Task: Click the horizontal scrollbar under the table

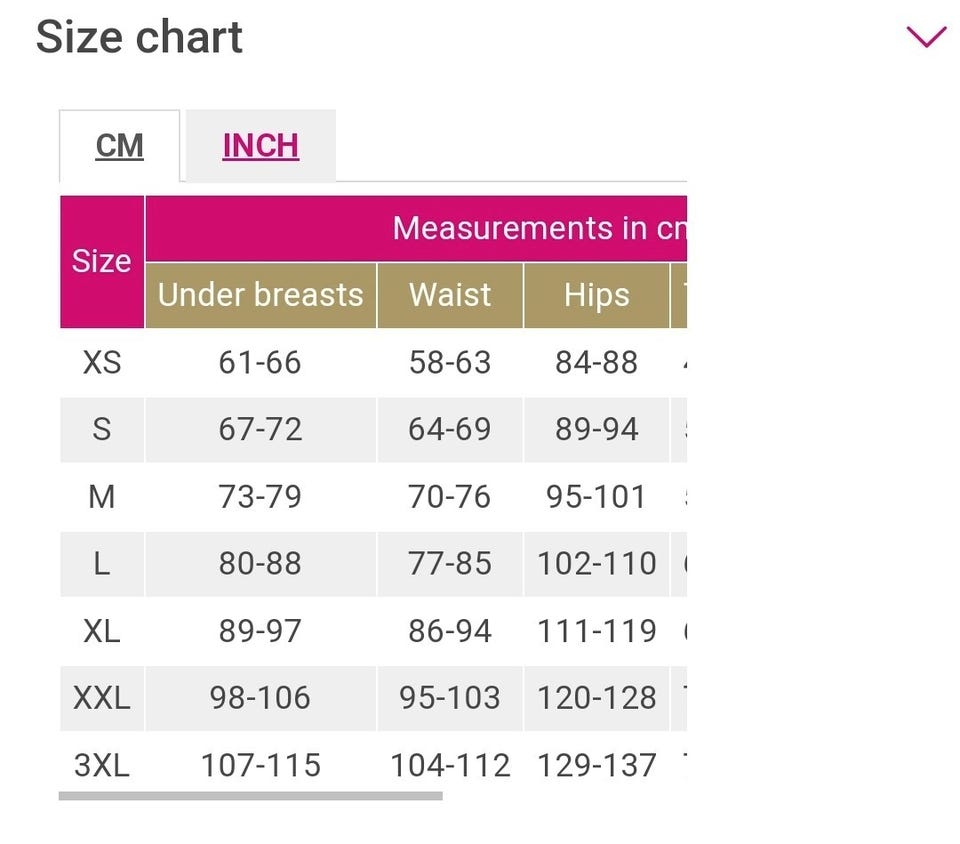Action: tap(250, 796)
